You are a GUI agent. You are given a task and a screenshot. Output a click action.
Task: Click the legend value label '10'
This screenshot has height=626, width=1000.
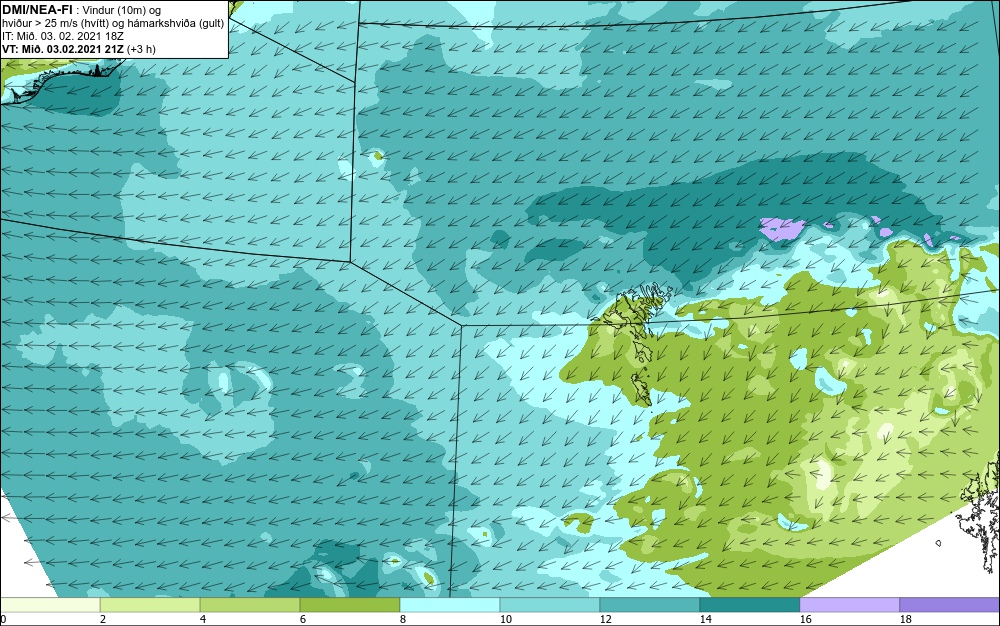(x=506, y=619)
